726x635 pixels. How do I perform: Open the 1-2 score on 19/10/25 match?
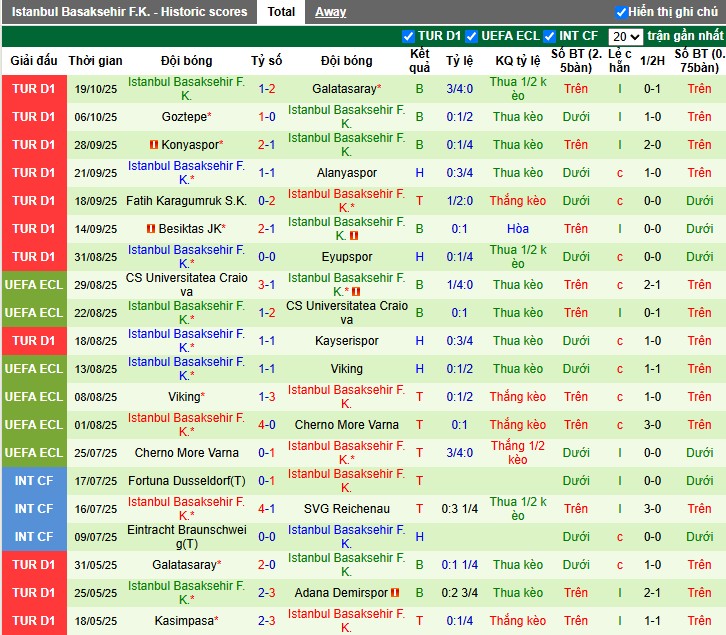tap(267, 88)
